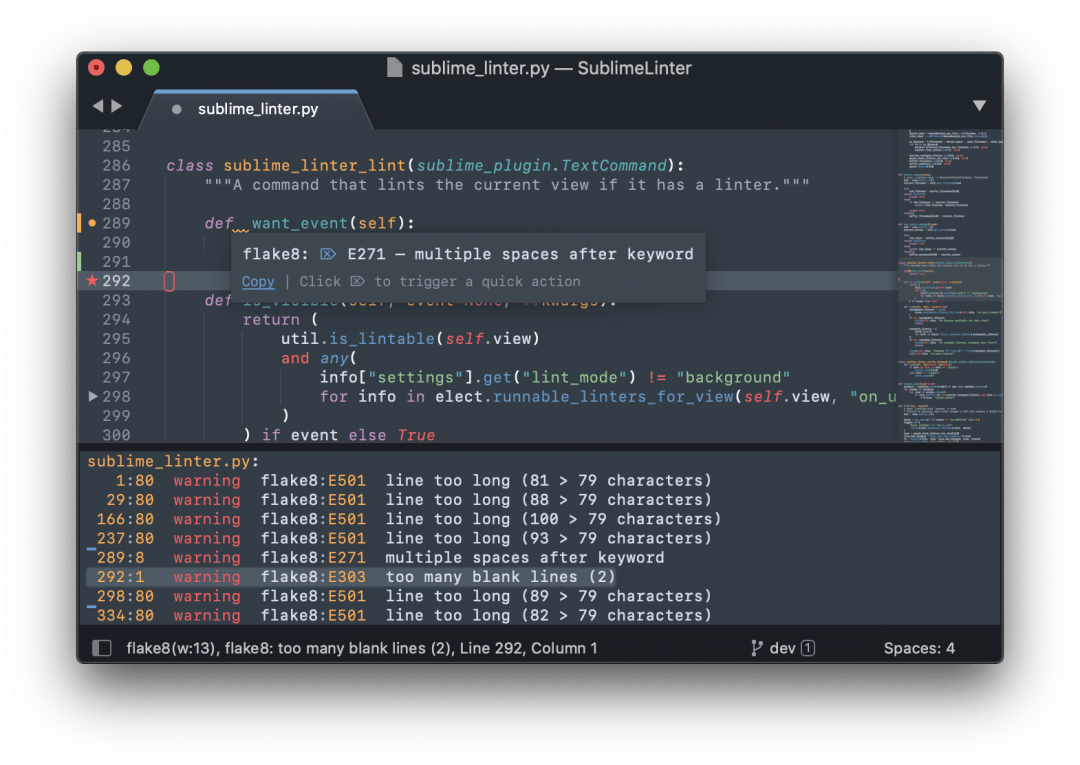This screenshot has width=1080, height=765.
Task: Click the quick action icon beside E271
Action: tap(329, 255)
